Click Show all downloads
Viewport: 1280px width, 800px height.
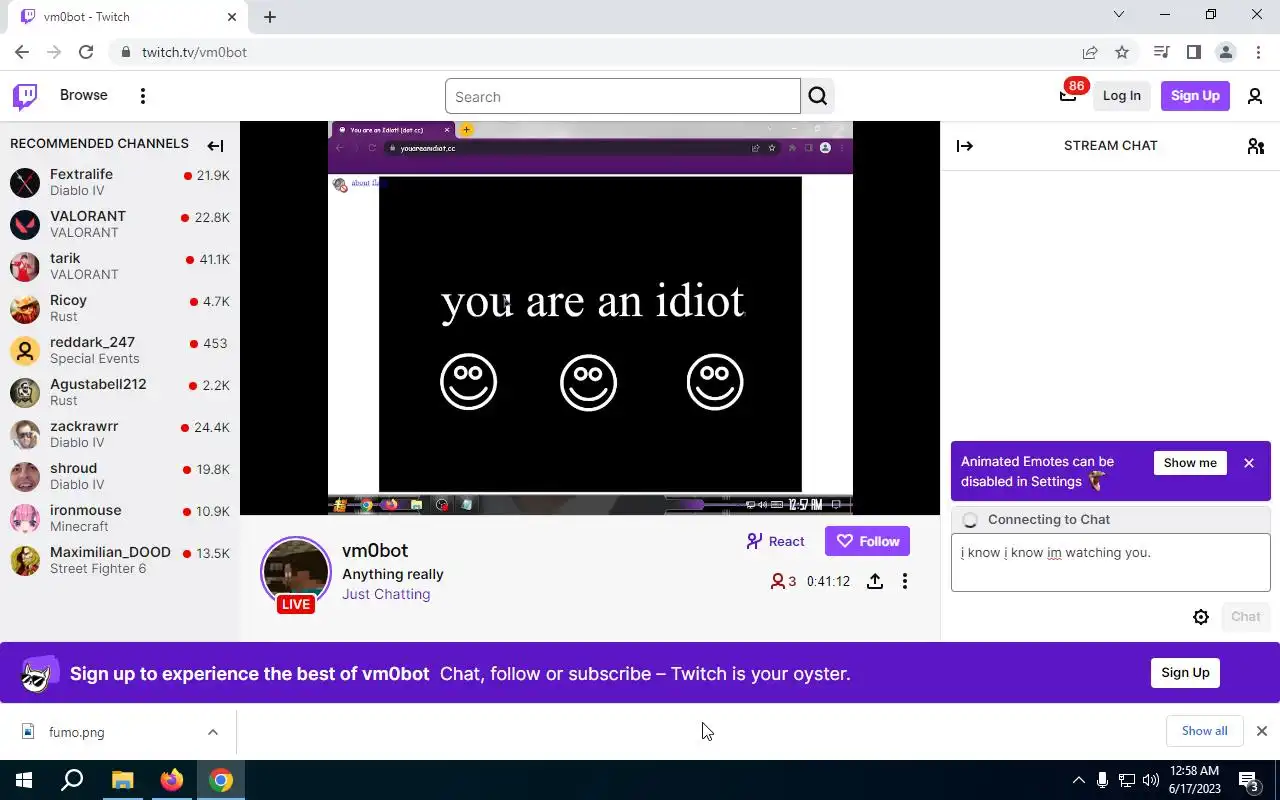(x=1204, y=731)
